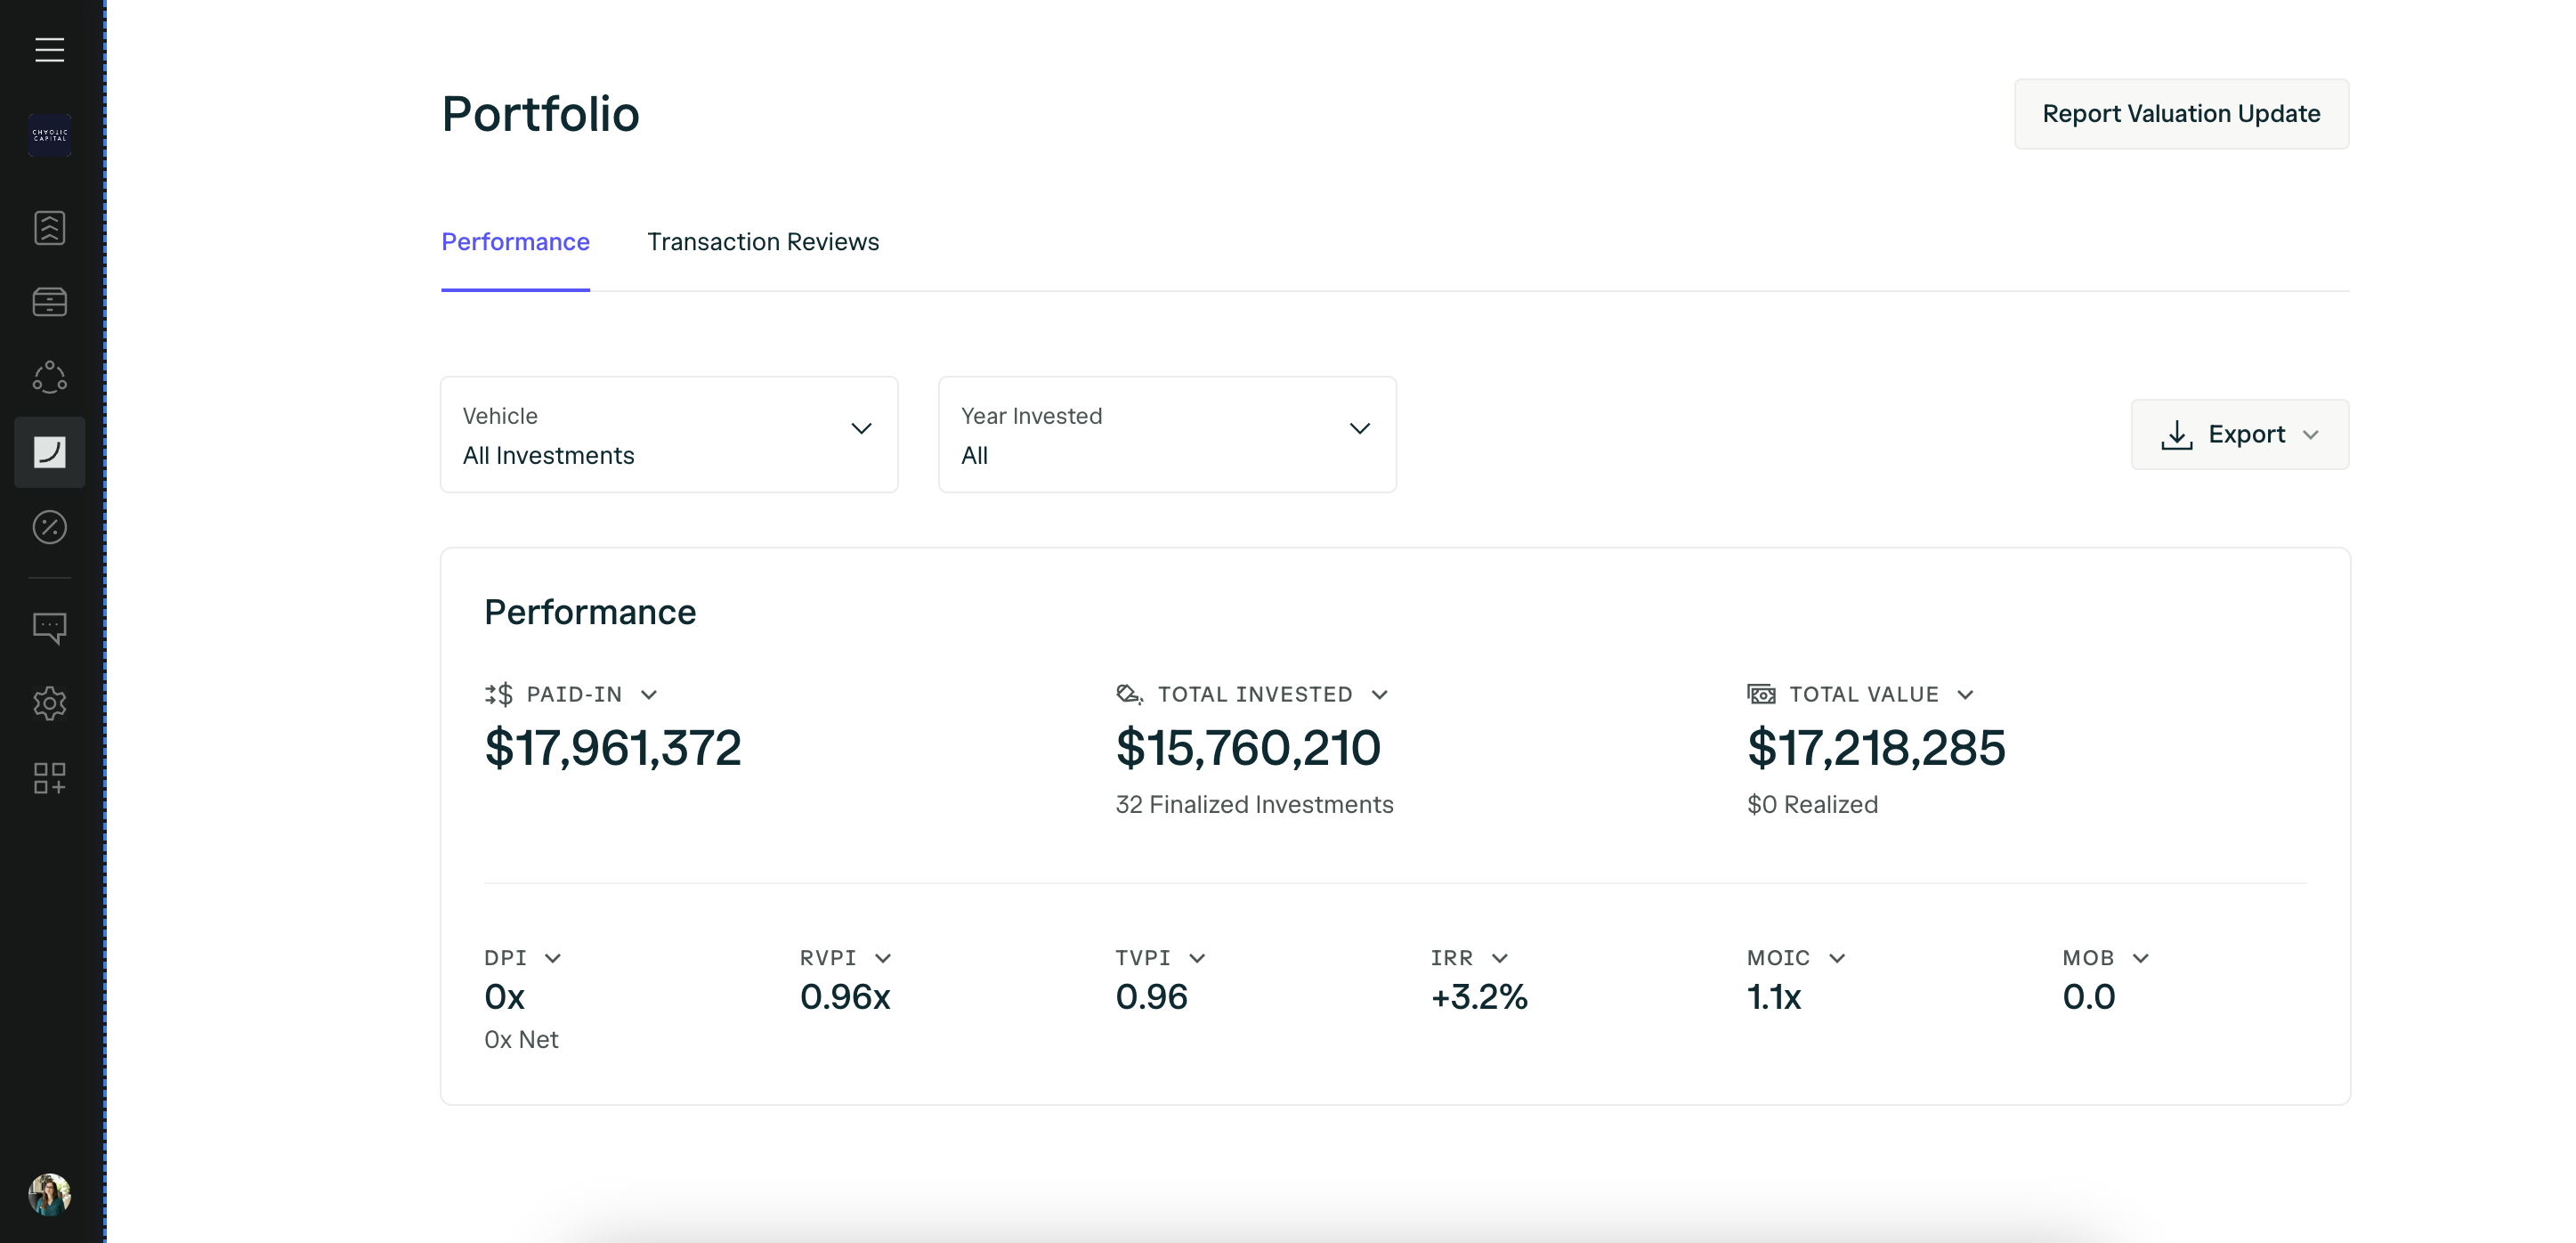2576x1243 pixels.
Task: Expand the Vehicle All Investments dropdown
Action: pyautogui.click(x=669, y=434)
